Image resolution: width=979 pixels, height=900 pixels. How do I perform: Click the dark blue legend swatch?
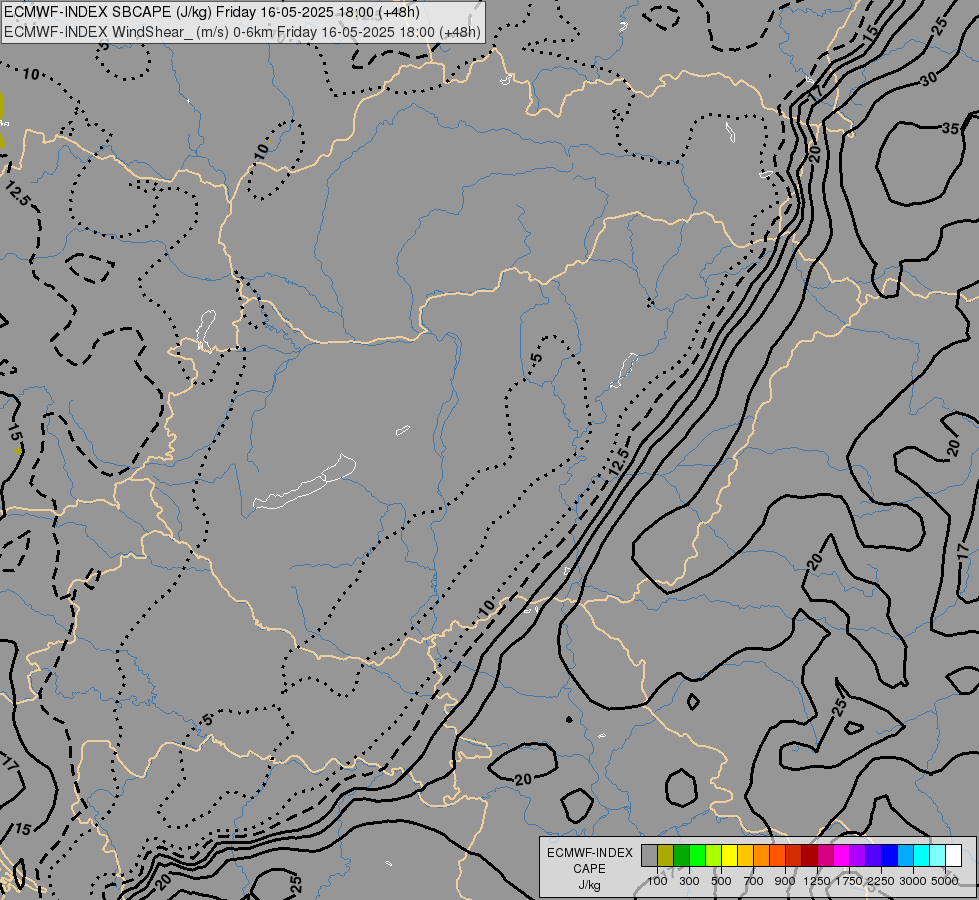890,855
